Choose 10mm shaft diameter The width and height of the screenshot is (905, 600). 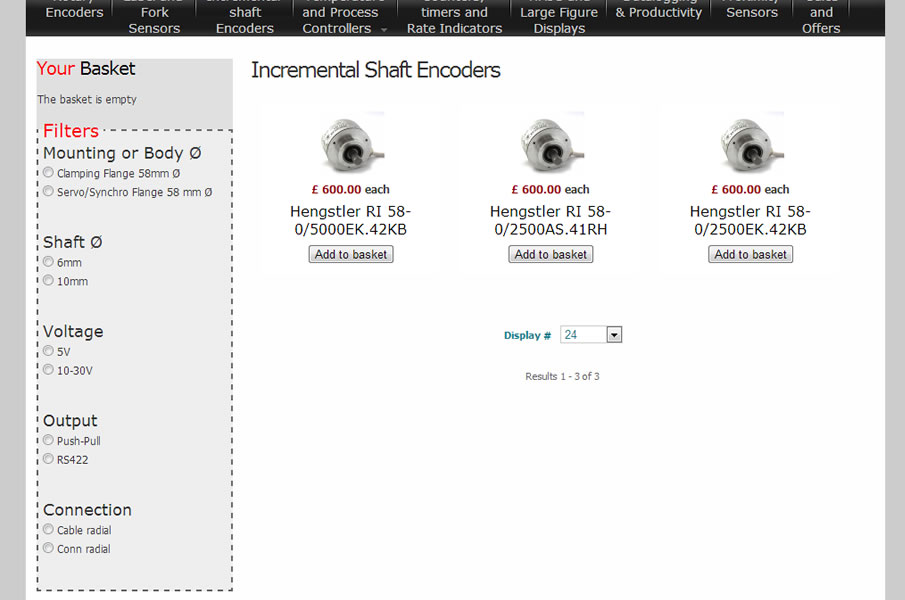point(48,280)
